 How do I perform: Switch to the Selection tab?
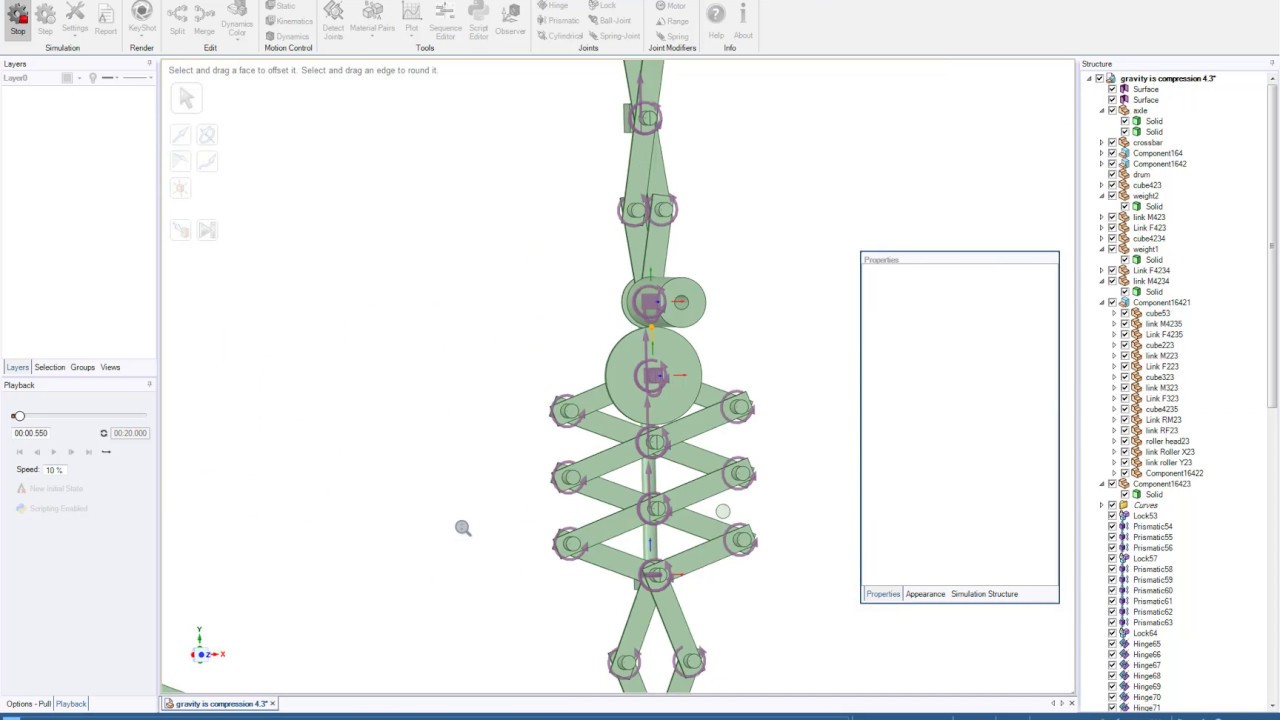click(49, 367)
